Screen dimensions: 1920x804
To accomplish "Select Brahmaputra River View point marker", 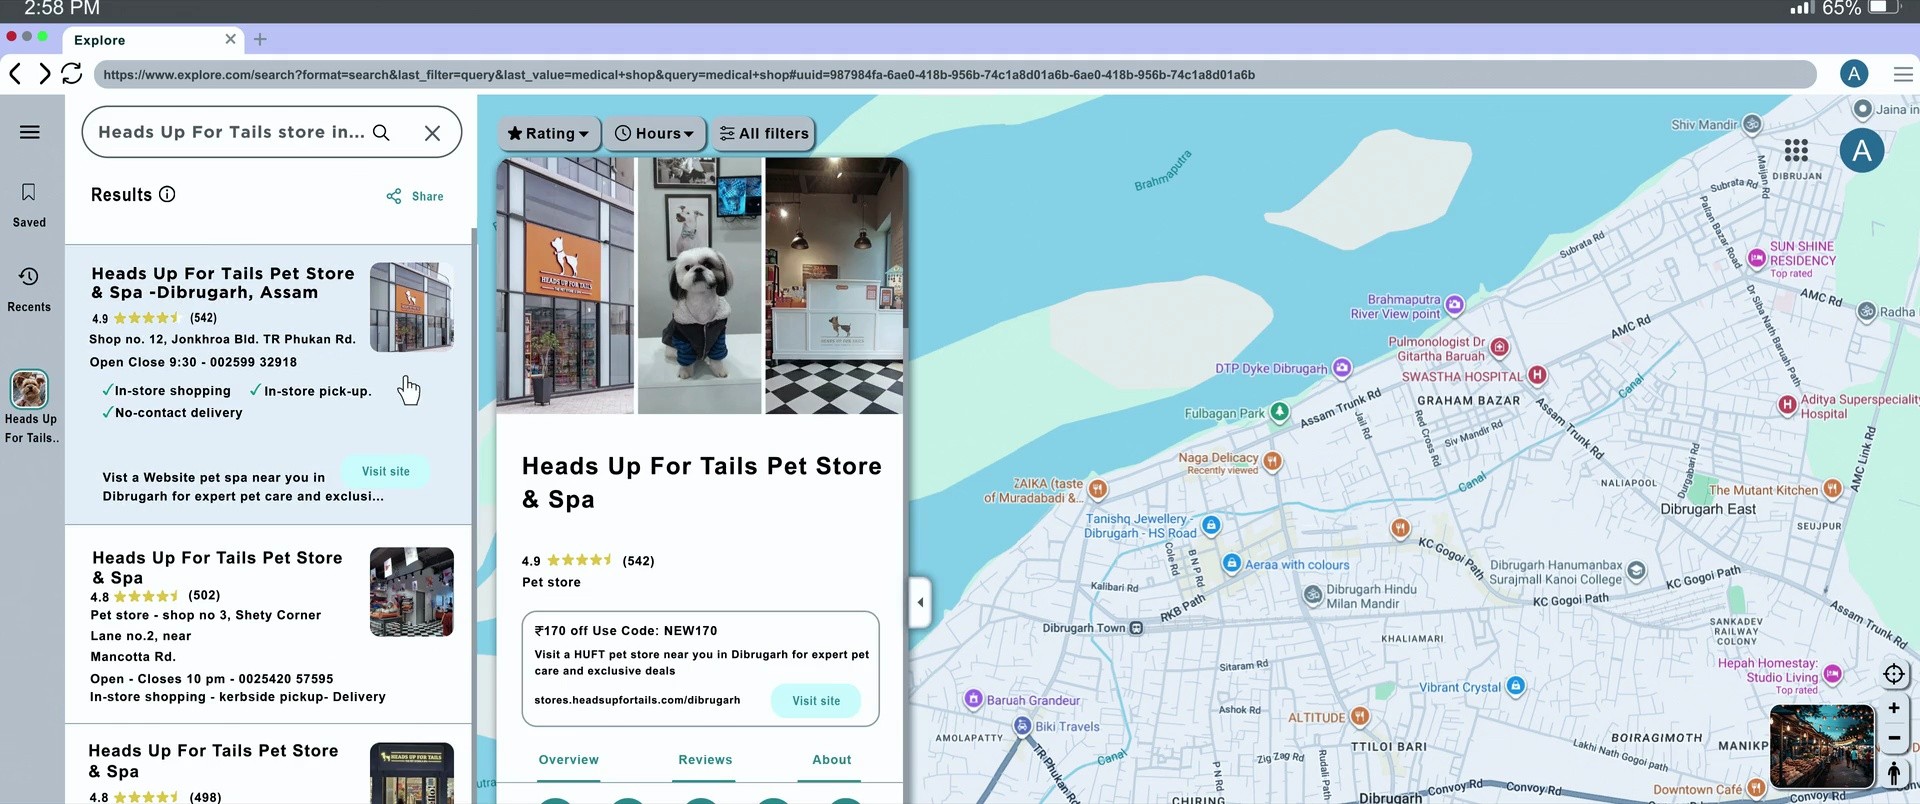I will pos(1455,304).
